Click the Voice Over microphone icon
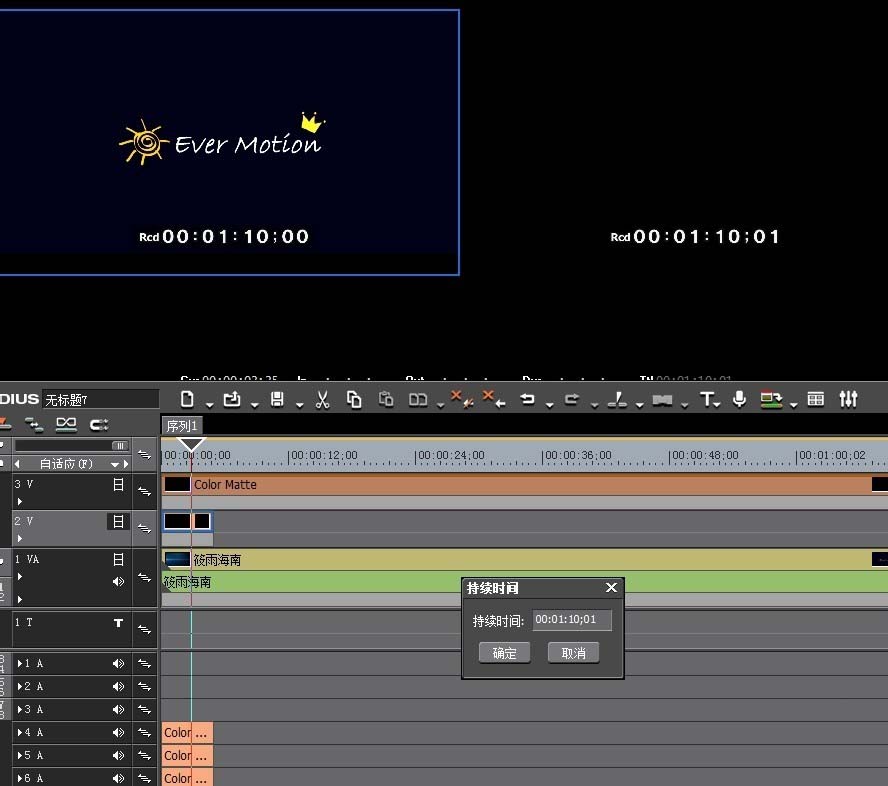Screen dimensions: 888x786 [739, 399]
